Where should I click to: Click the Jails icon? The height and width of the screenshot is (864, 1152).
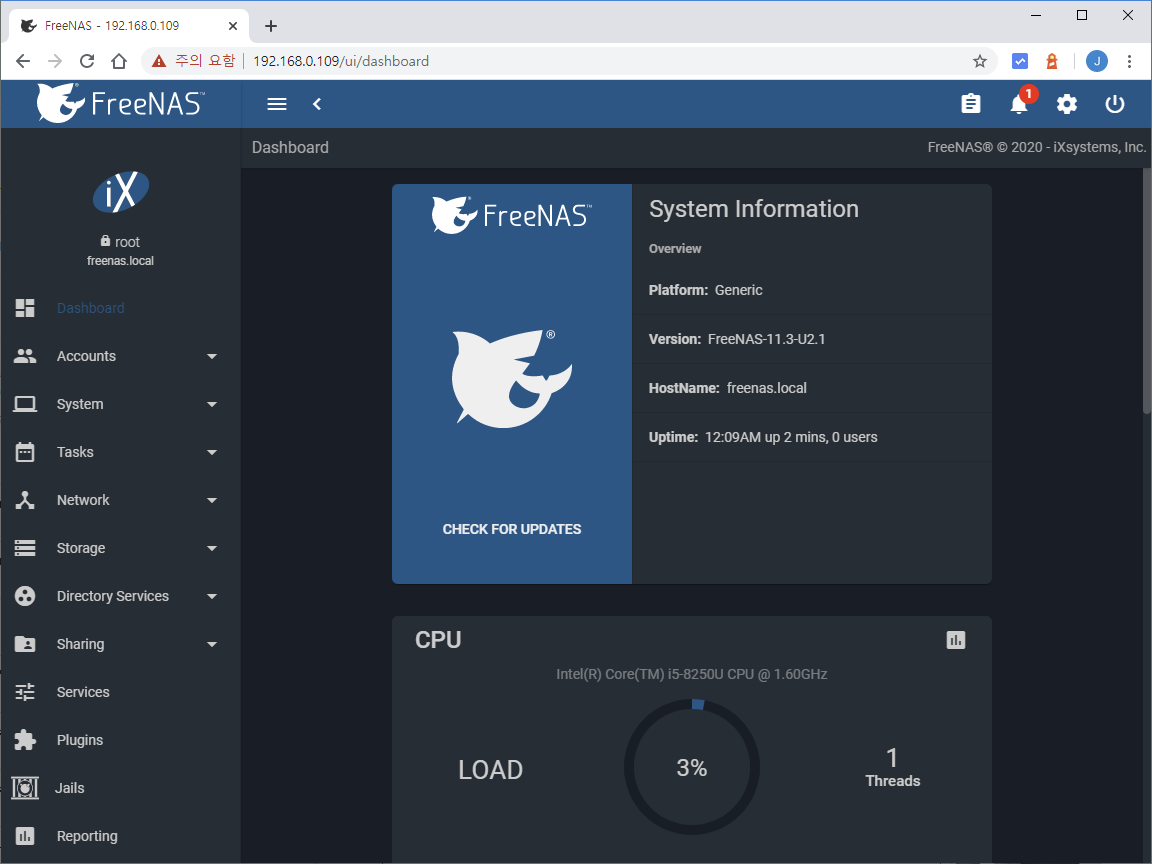pyautogui.click(x=25, y=788)
